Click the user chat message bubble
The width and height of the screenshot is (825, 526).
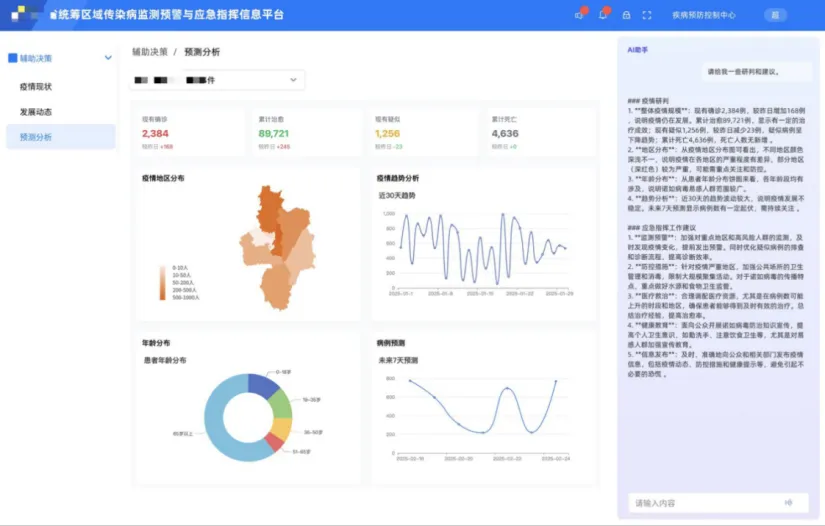(x=757, y=72)
